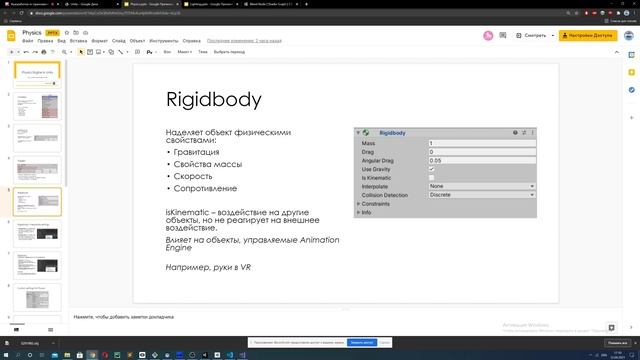Click the yellow Настройки Доступа button
Viewport: 640px width, 360px height.
(588, 36)
